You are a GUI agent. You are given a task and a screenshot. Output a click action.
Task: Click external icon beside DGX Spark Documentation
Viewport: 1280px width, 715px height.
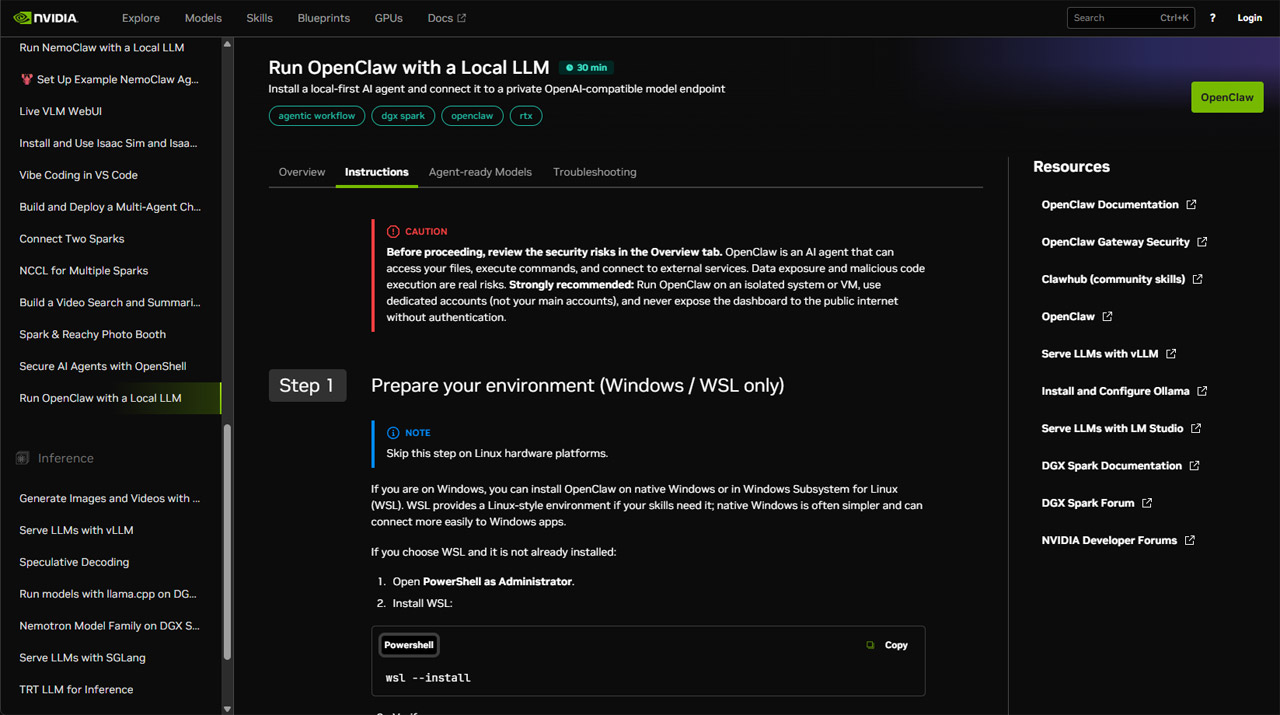(x=1194, y=466)
